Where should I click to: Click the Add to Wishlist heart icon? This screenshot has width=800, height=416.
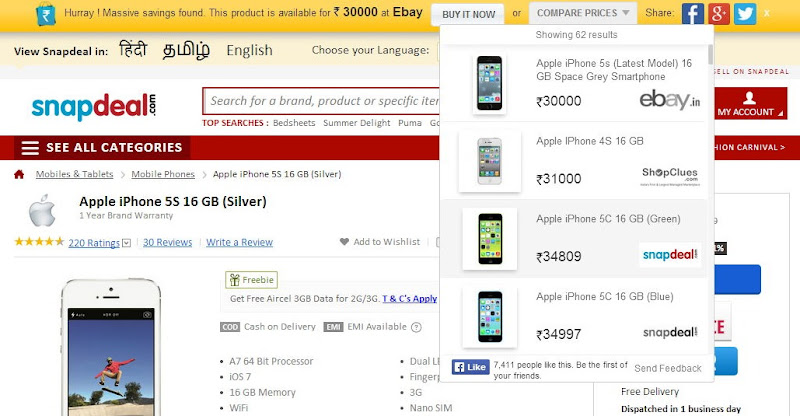point(344,242)
